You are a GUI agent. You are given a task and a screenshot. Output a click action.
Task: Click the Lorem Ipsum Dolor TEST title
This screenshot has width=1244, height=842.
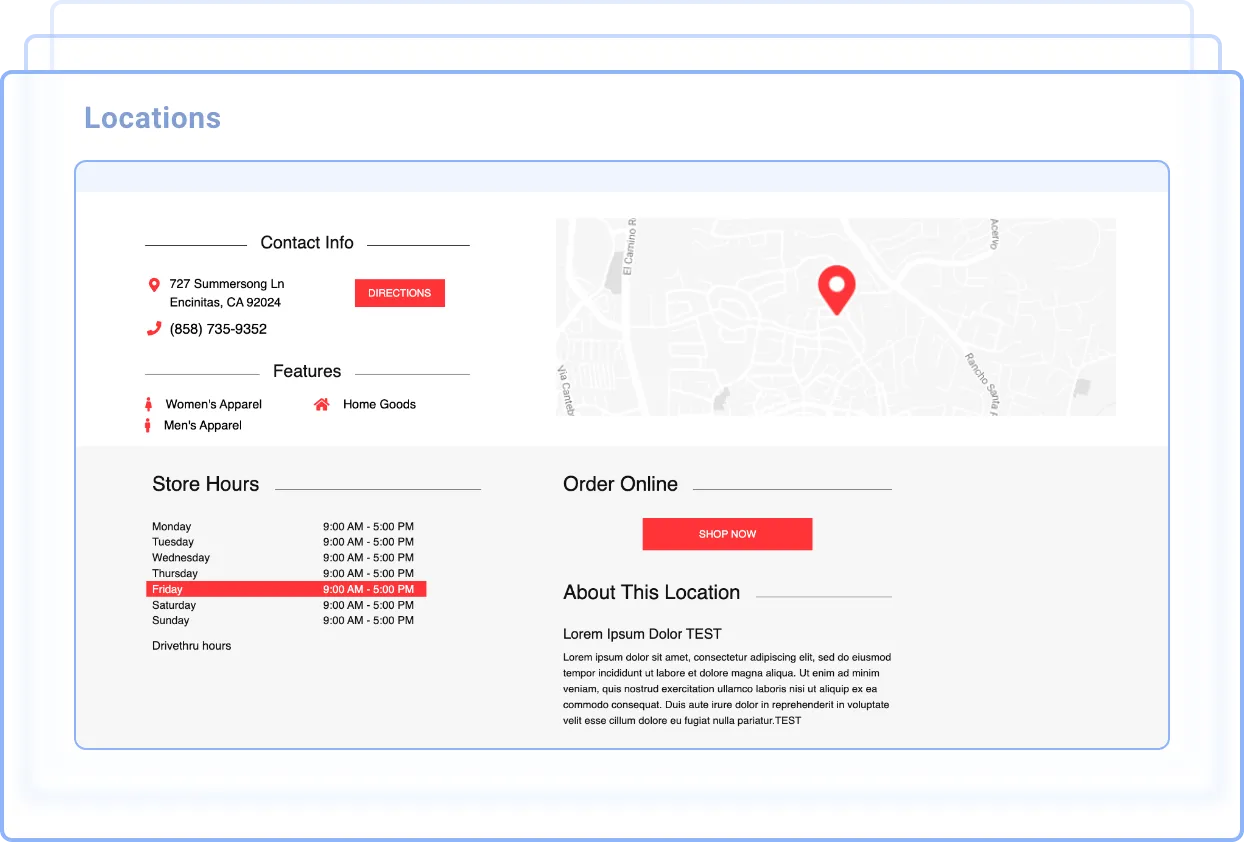(x=642, y=634)
